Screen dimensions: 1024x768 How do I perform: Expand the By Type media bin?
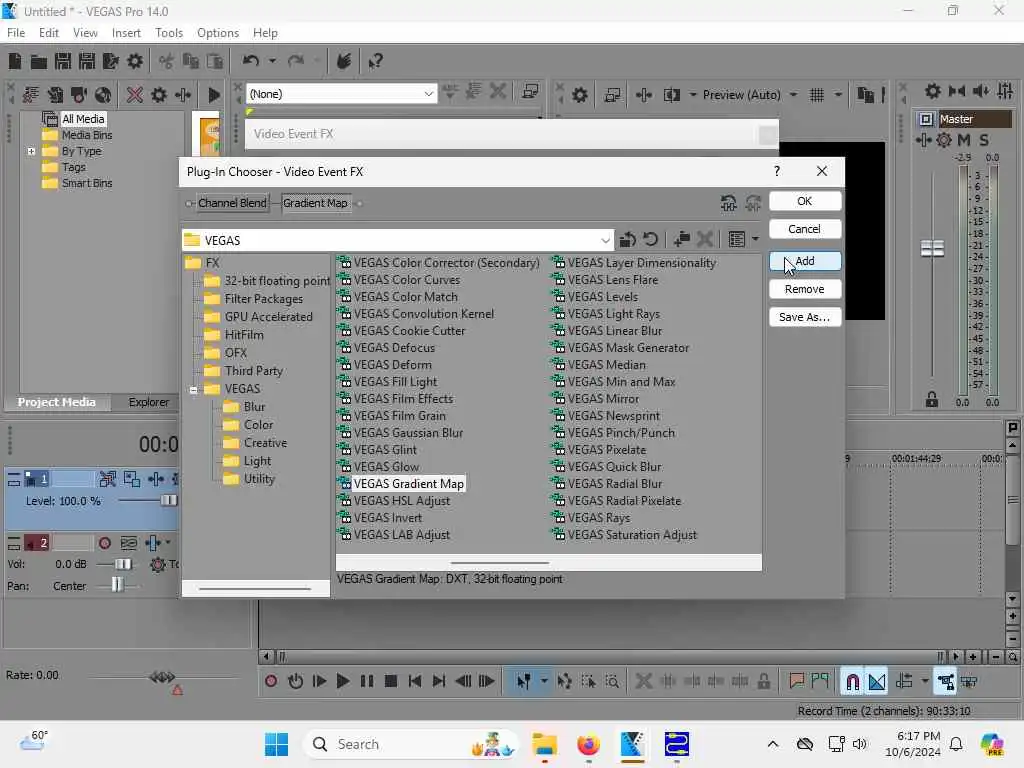pyautogui.click(x=31, y=152)
